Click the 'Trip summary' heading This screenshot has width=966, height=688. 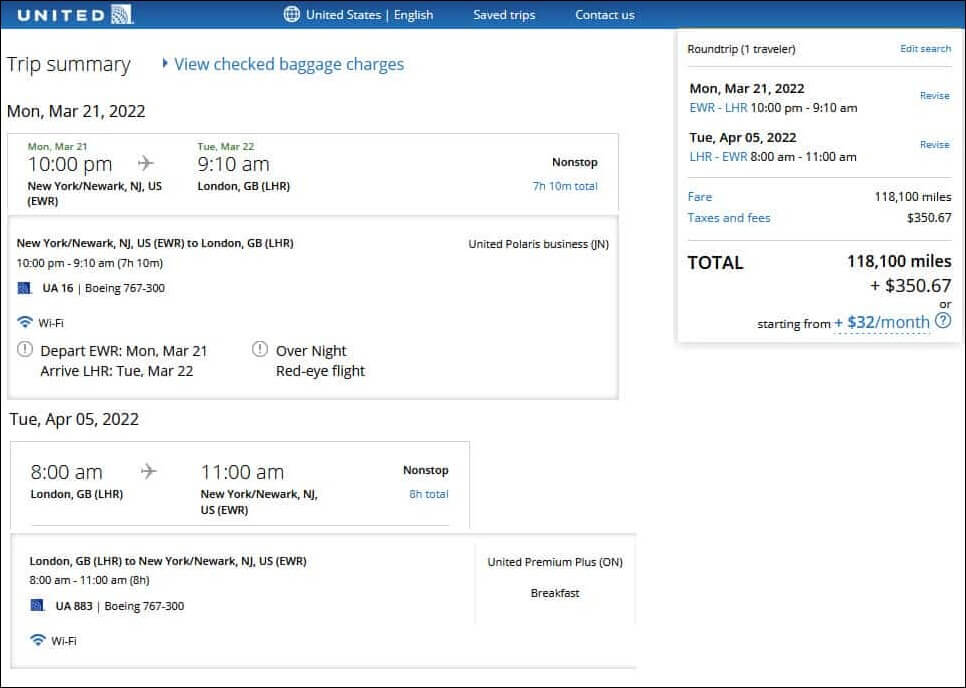(x=68, y=65)
